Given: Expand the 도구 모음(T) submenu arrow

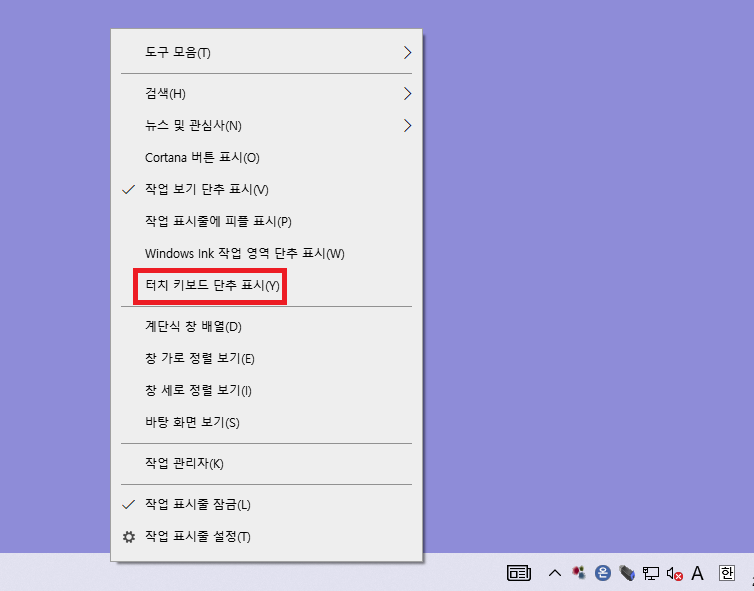Looking at the screenshot, I should 407,52.
